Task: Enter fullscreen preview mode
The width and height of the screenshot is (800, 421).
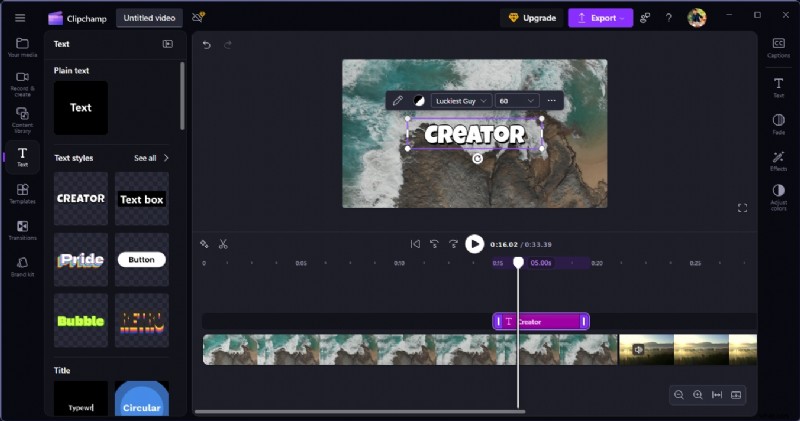Action: [742, 208]
